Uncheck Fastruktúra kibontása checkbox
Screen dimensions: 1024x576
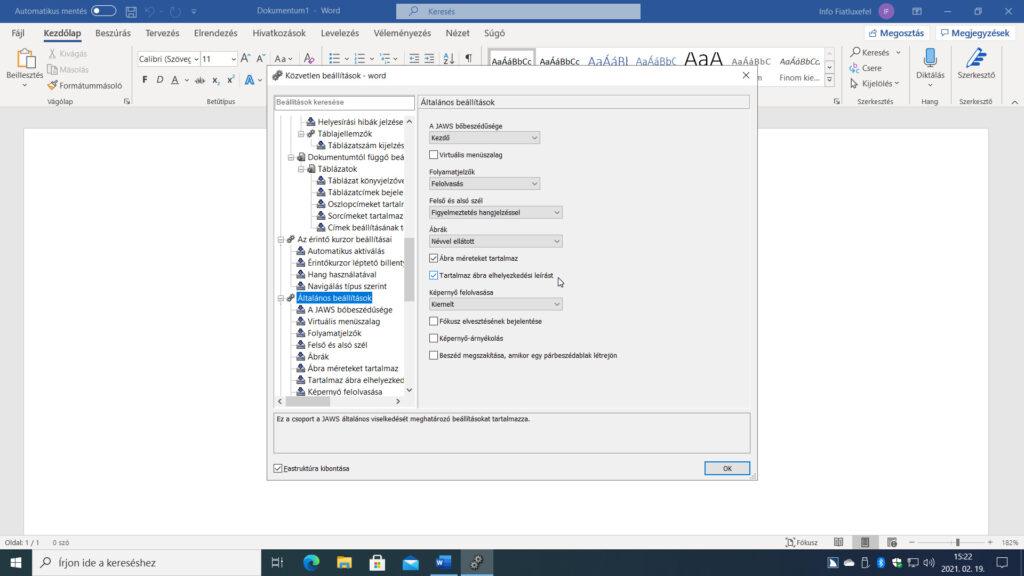pos(278,468)
